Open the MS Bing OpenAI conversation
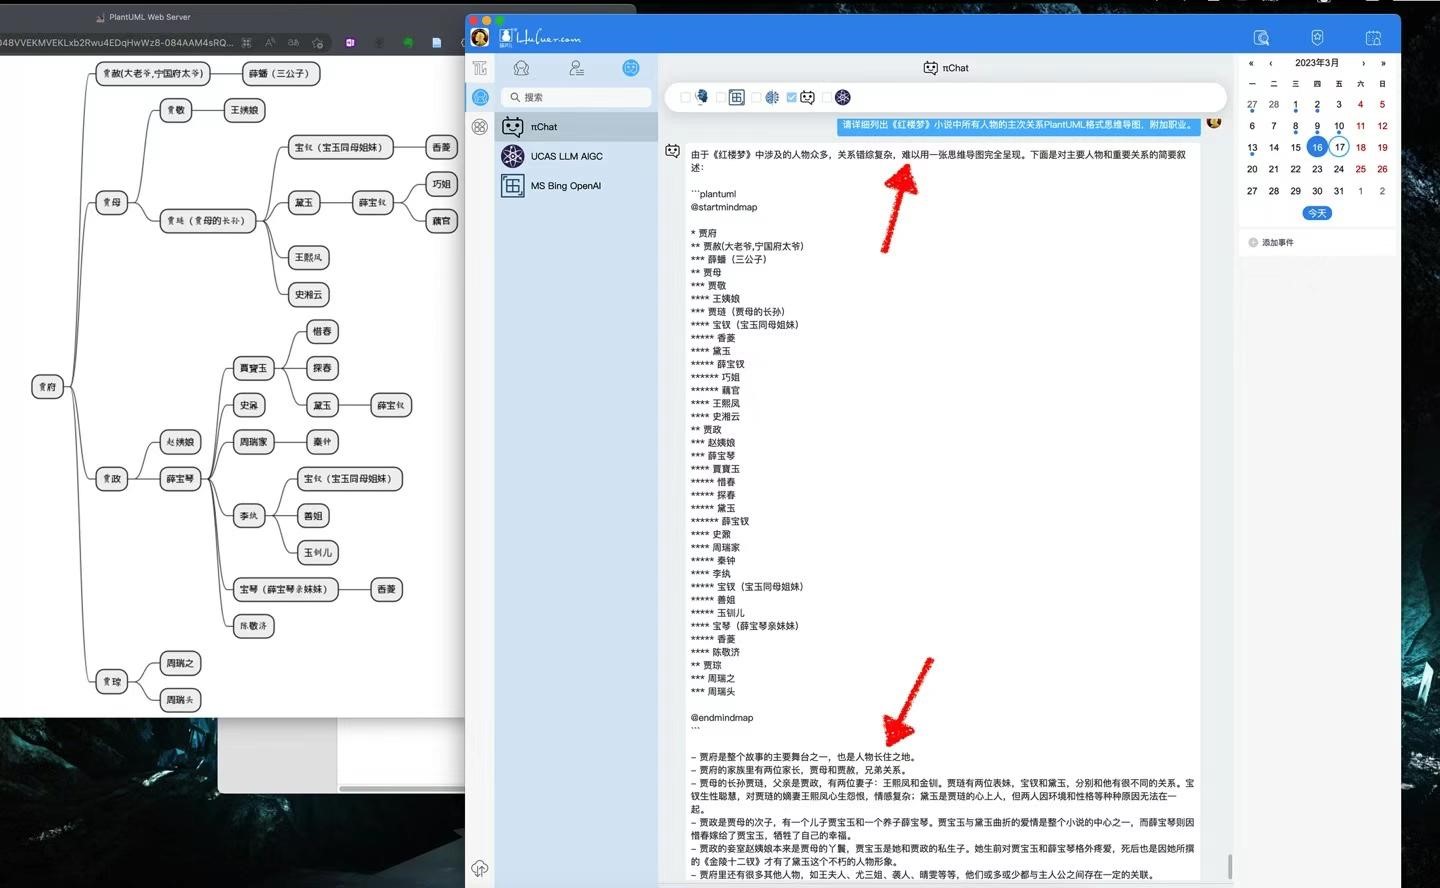 [576, 186]
